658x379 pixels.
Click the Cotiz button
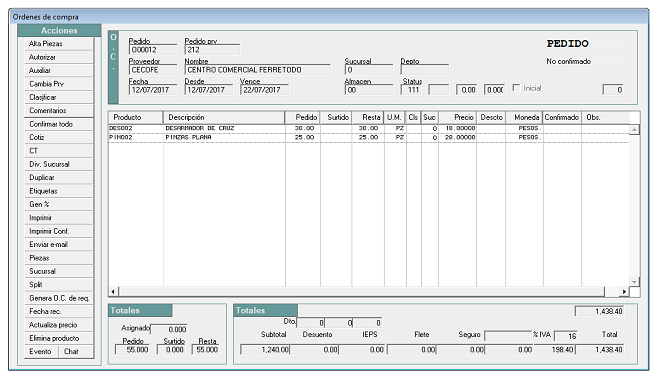point(59,137)
